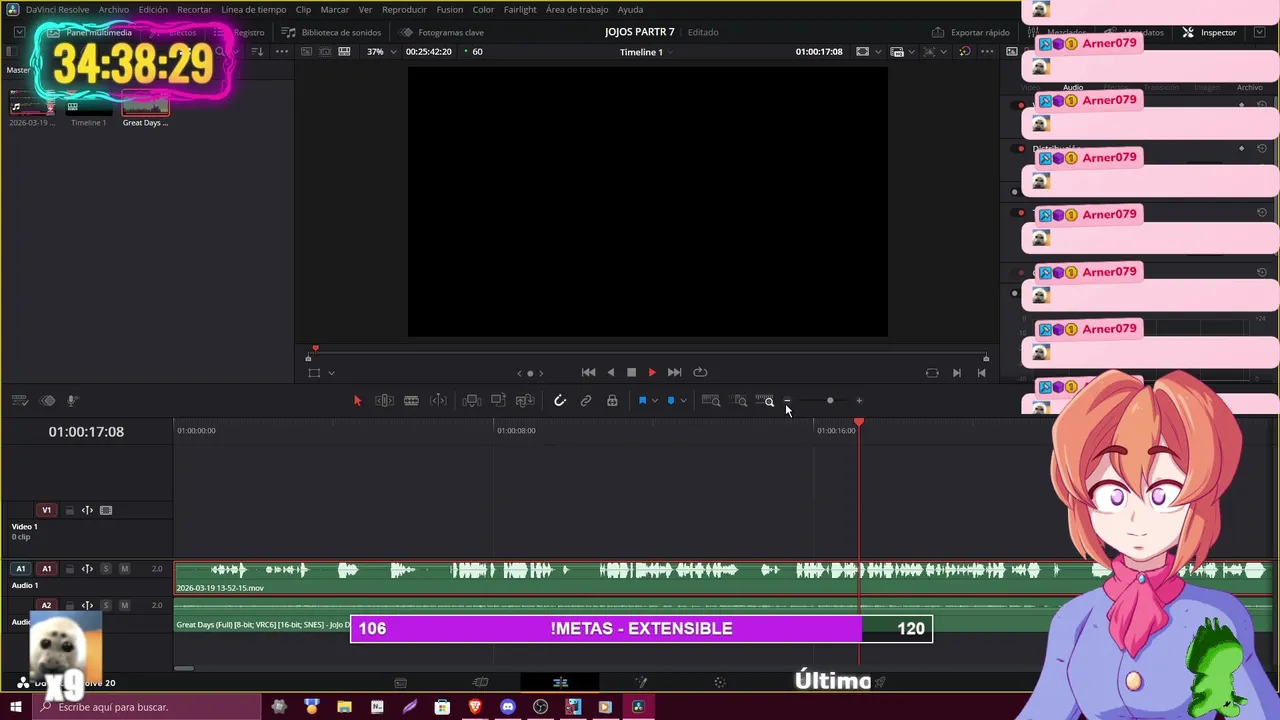
Task: Lock the Video 1 track
Action: pyautogui.click(x=70, y=510)
